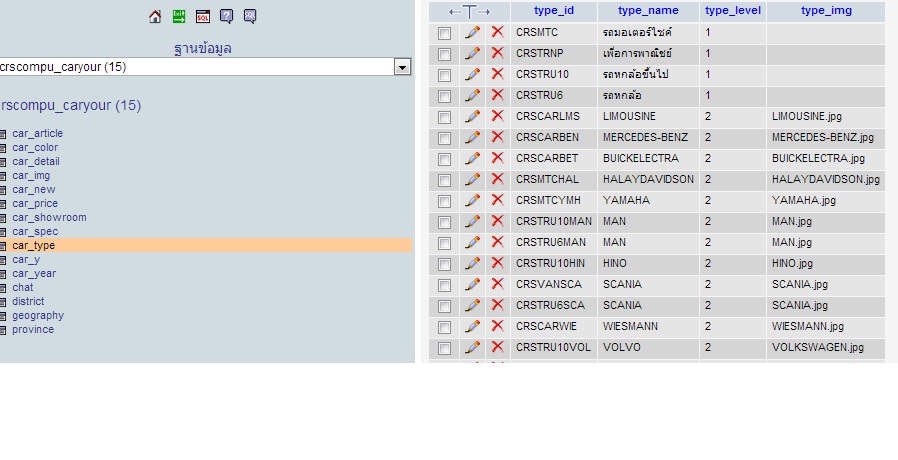Screen dimensions: 898x460
Task: Delete the CRSMTCHAL HALAYDAVIDSON row
Action: [x=498, y=179]
